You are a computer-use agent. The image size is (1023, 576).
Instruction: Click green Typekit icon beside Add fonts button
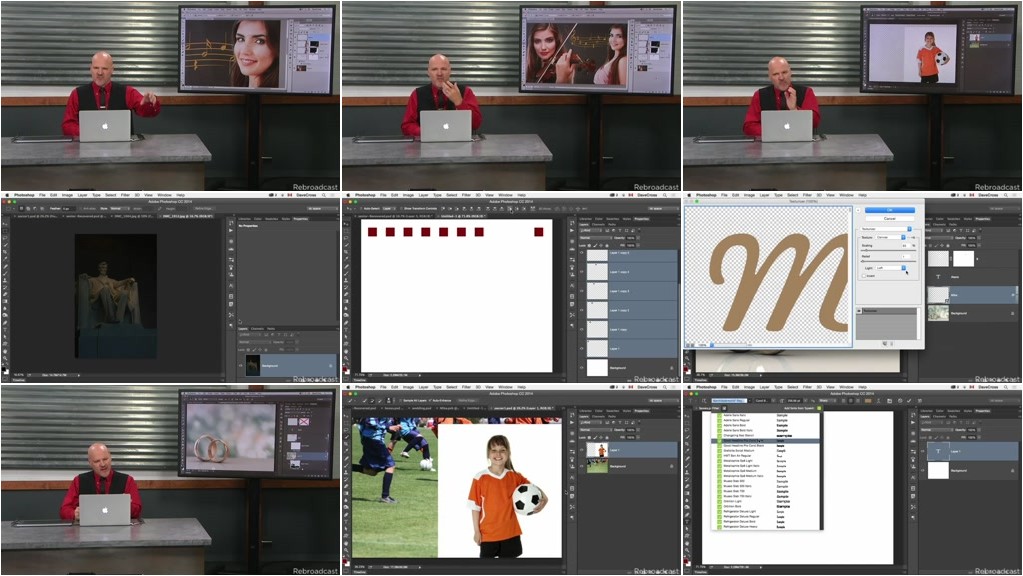(x=819, y=408)
